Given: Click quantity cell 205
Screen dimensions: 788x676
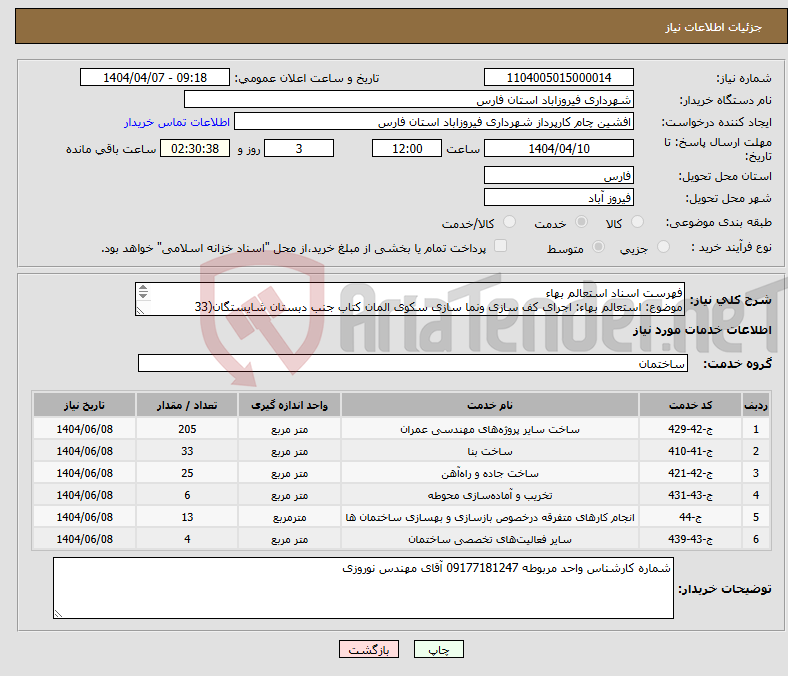Looking at the screenshot, I should (x=187, y=429).
